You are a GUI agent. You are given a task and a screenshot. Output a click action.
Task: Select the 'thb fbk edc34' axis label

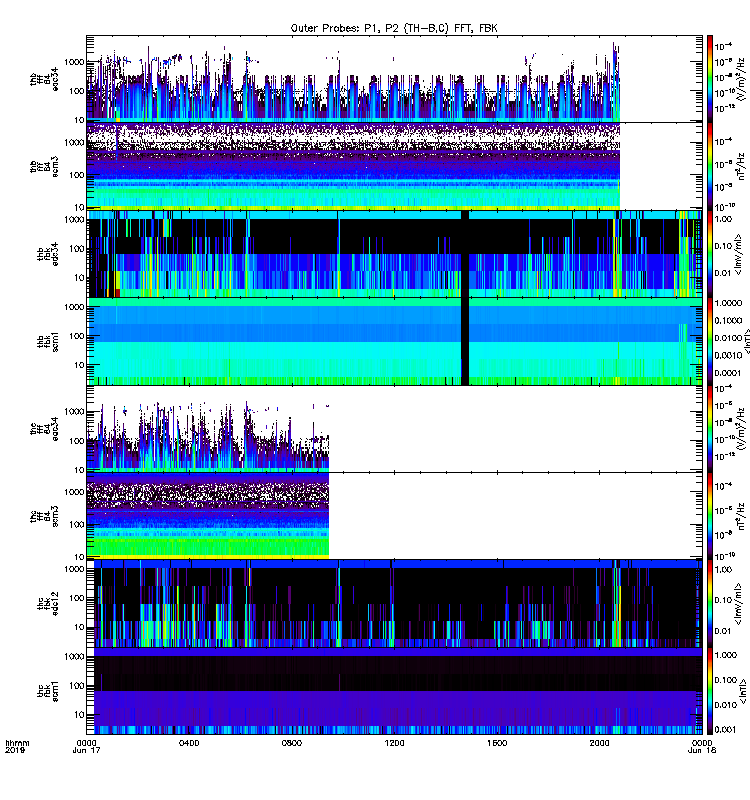[x=48, y=254]
